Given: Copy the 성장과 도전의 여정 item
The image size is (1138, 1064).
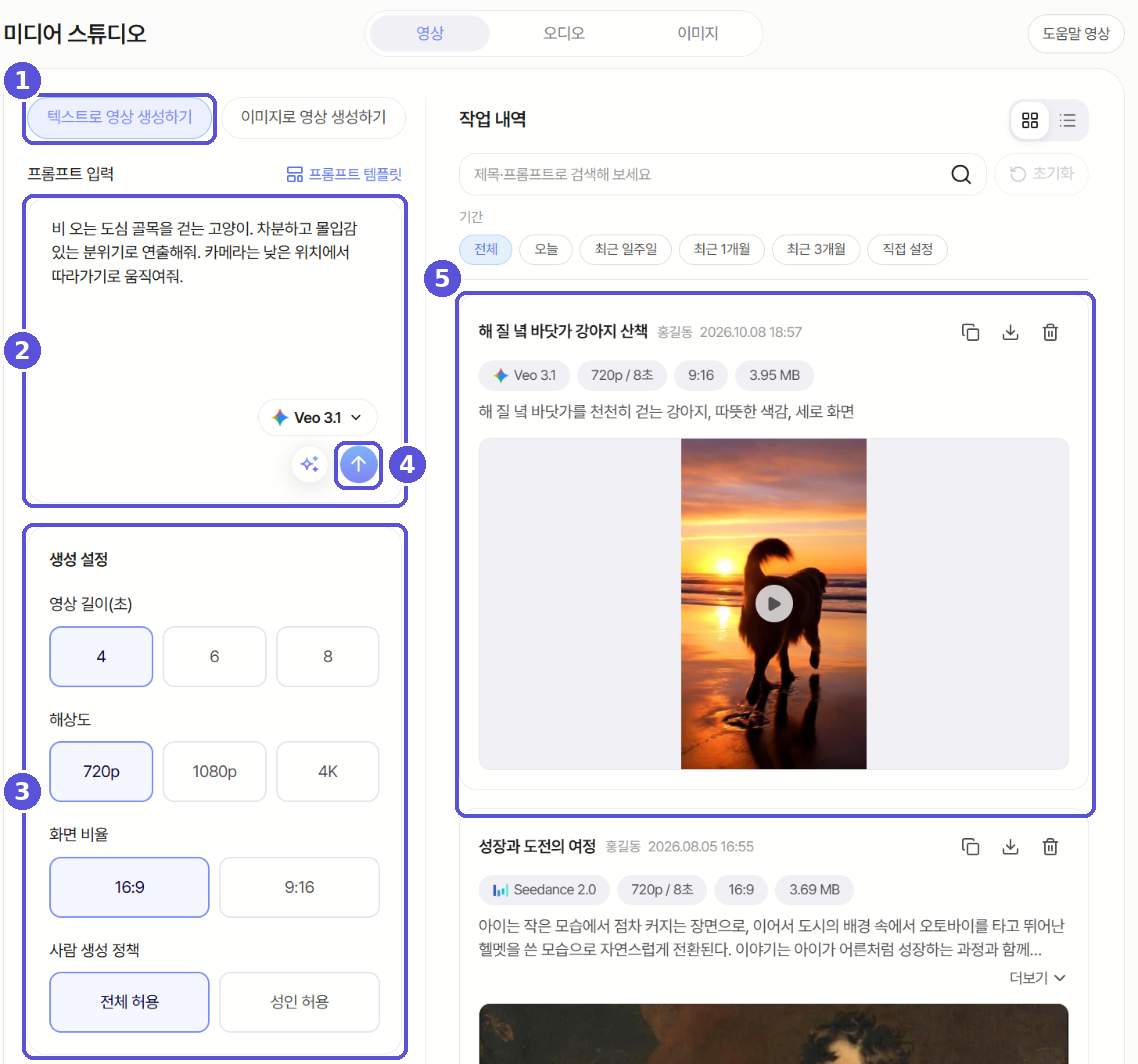Looking at the screenshot, I should 970,846.
